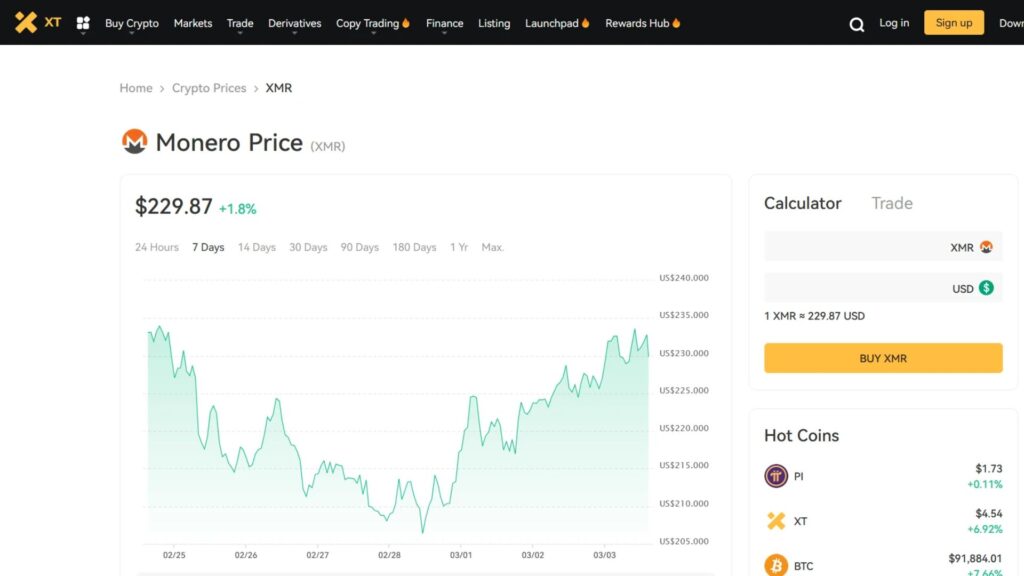Open the Markets menu item
Viewport: 1024px width, 576px height.
point(193,23)
